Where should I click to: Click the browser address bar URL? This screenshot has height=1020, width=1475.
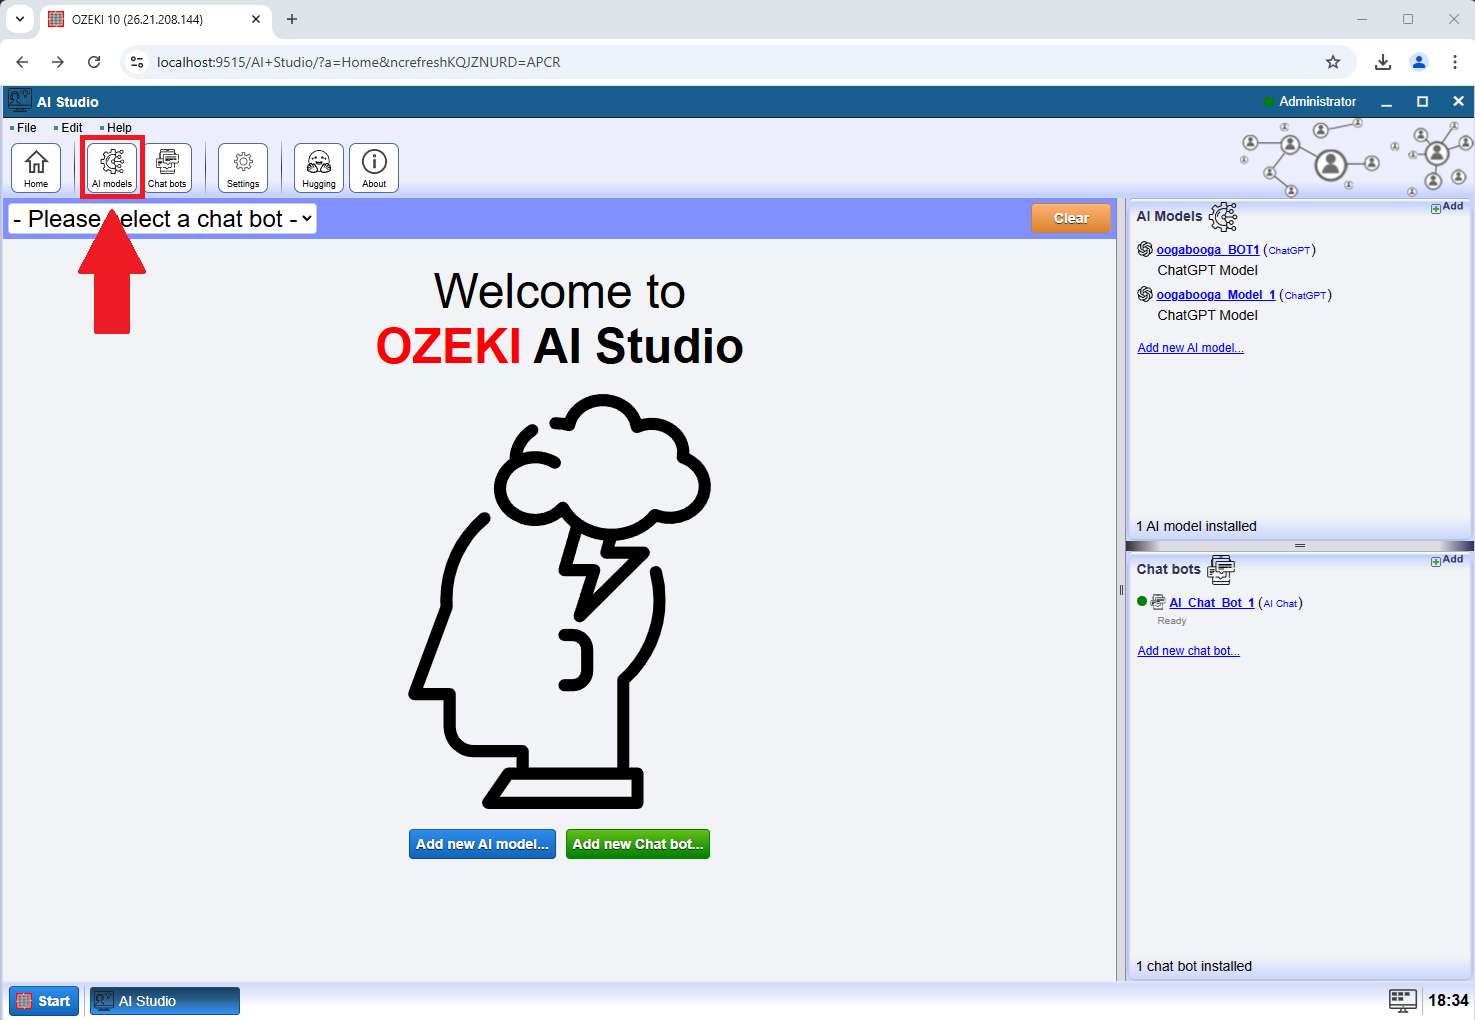[359, 62]
